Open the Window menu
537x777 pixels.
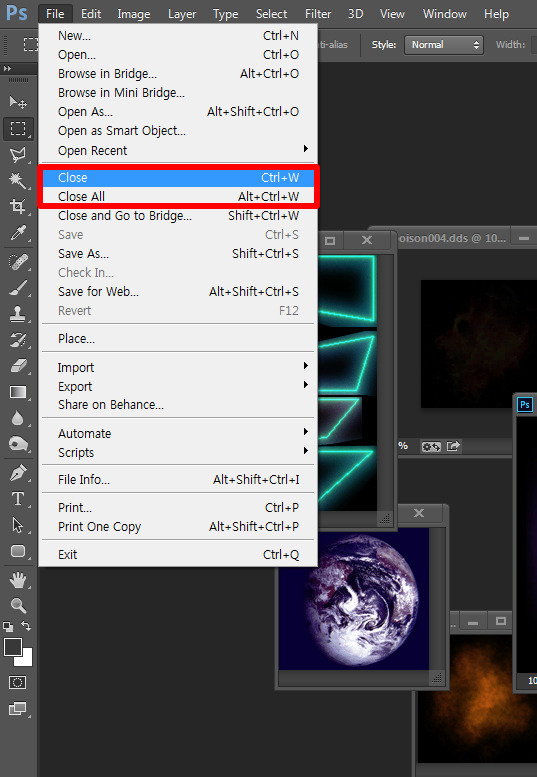(445, 14)
